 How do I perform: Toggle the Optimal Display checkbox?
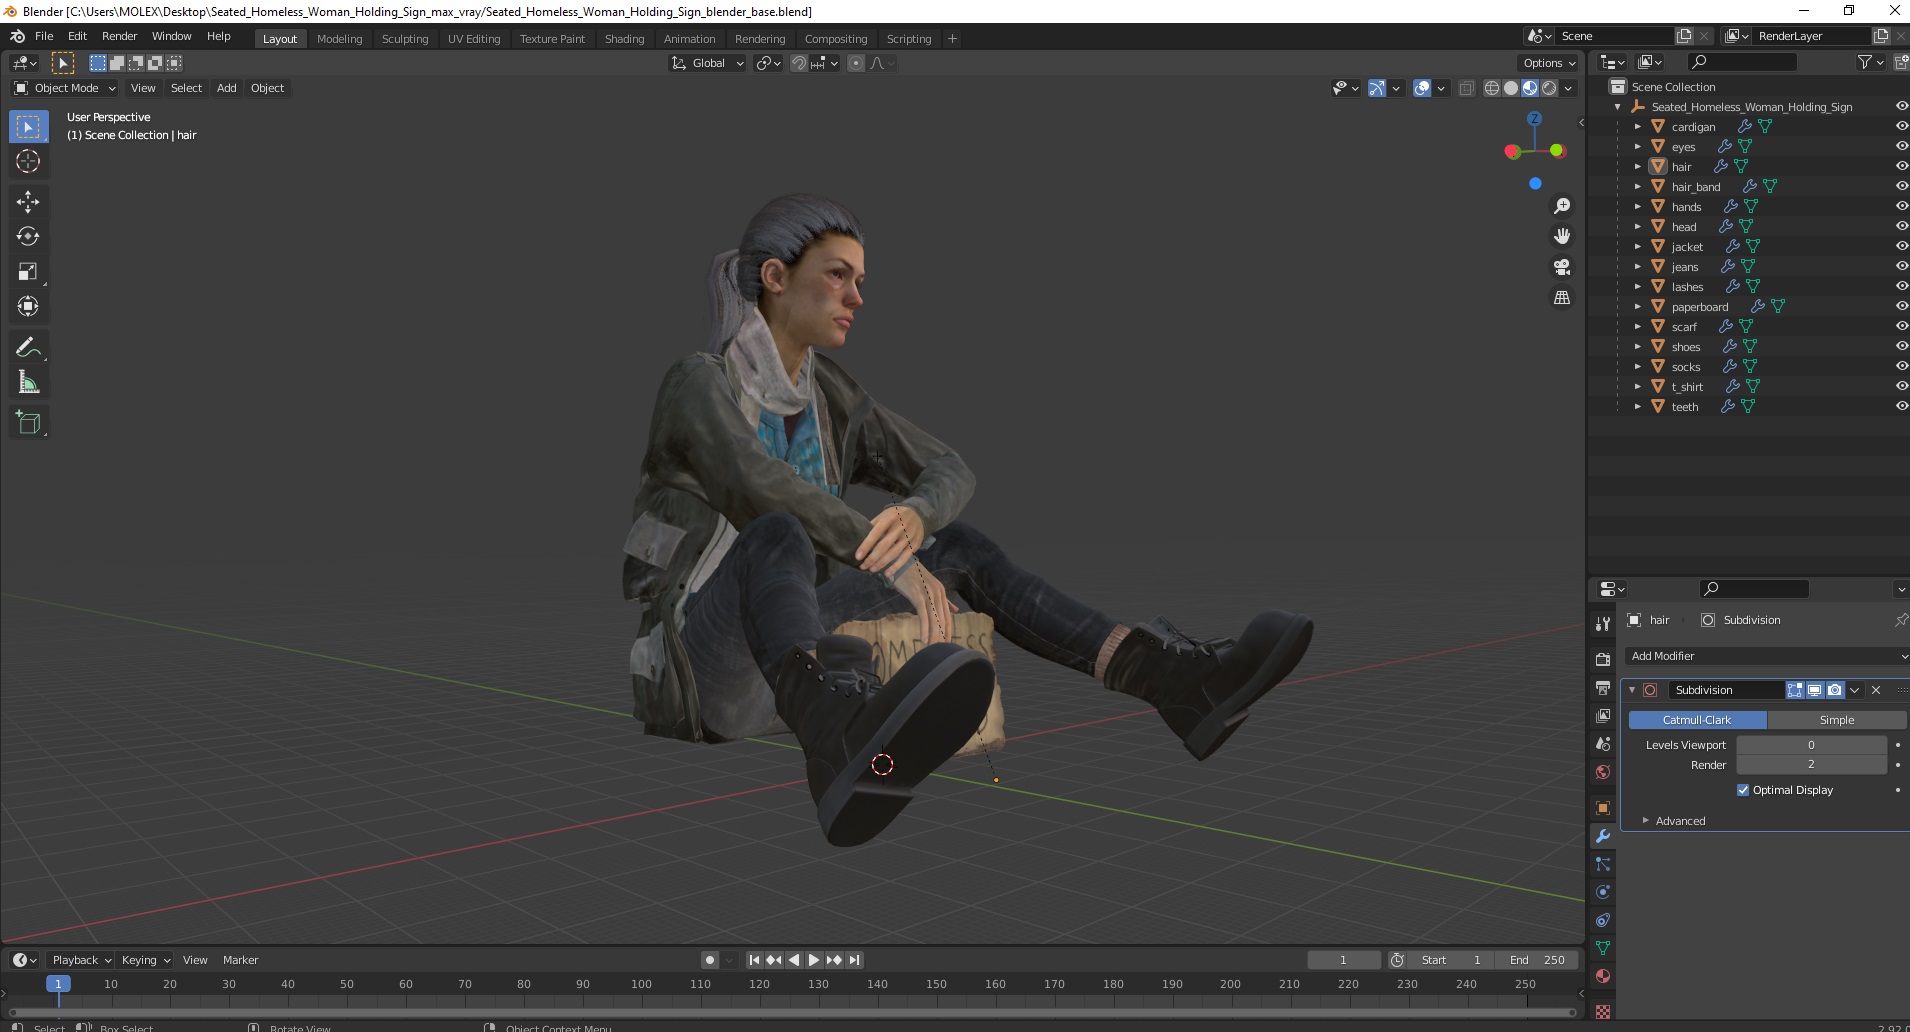[1743, 790]
